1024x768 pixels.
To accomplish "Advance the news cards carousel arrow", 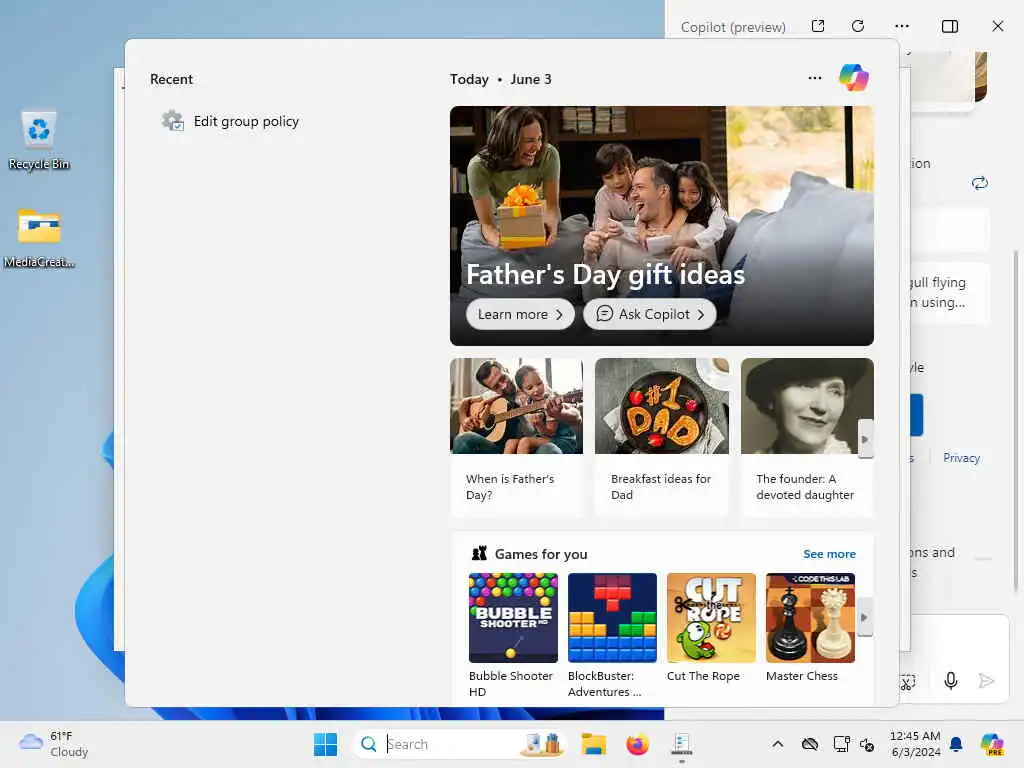I will coord(865,439).
